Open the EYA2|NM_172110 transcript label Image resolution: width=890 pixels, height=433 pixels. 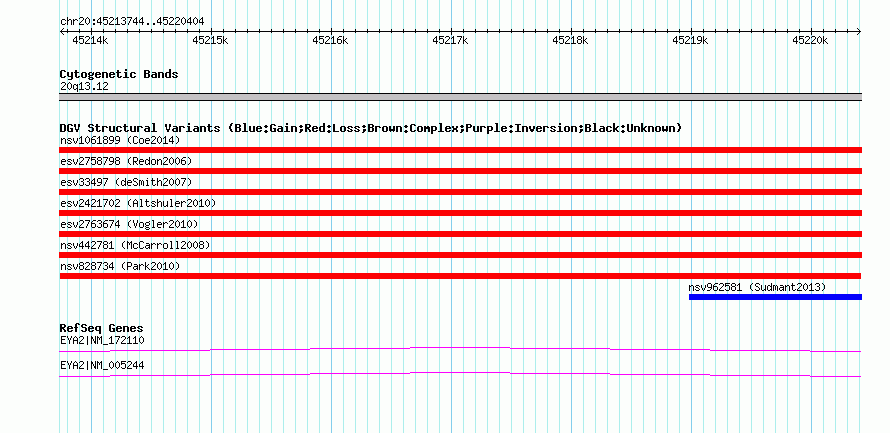102,340
